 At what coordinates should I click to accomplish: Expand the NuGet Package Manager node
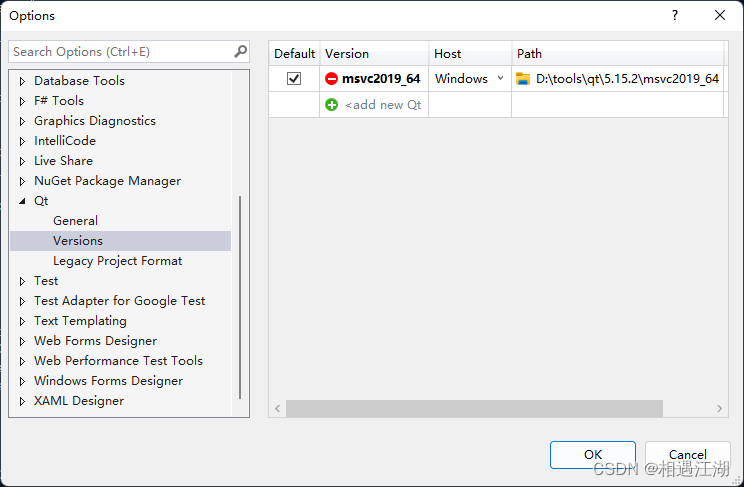(23, 181)
